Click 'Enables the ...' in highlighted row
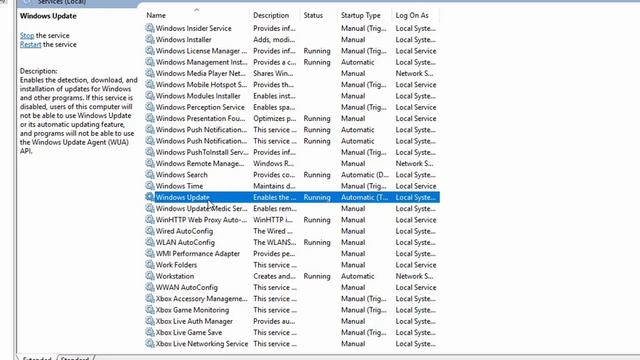The height and width of the screenshot is (360, 640). (x=275, y=197)
